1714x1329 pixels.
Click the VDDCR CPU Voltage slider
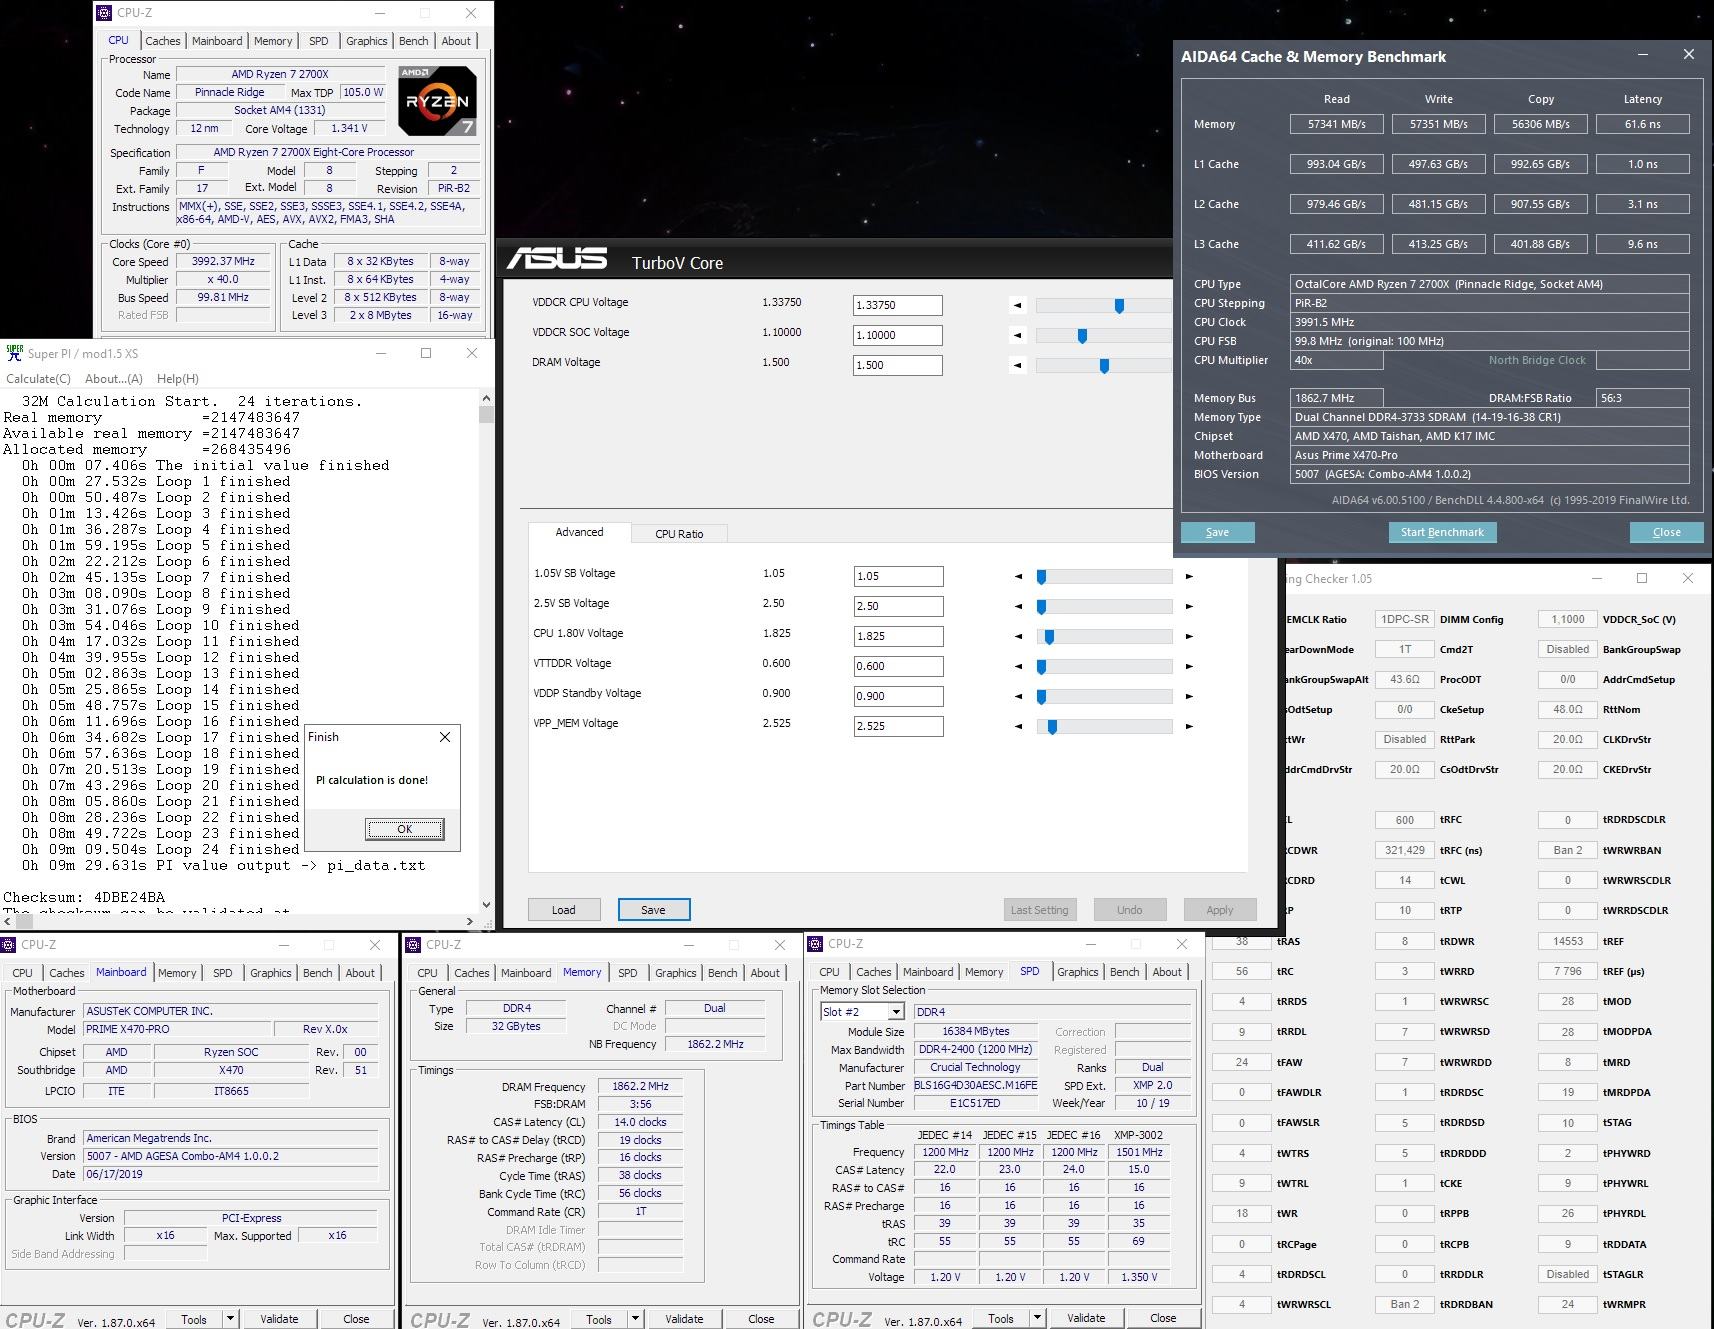click(1104, 306)
